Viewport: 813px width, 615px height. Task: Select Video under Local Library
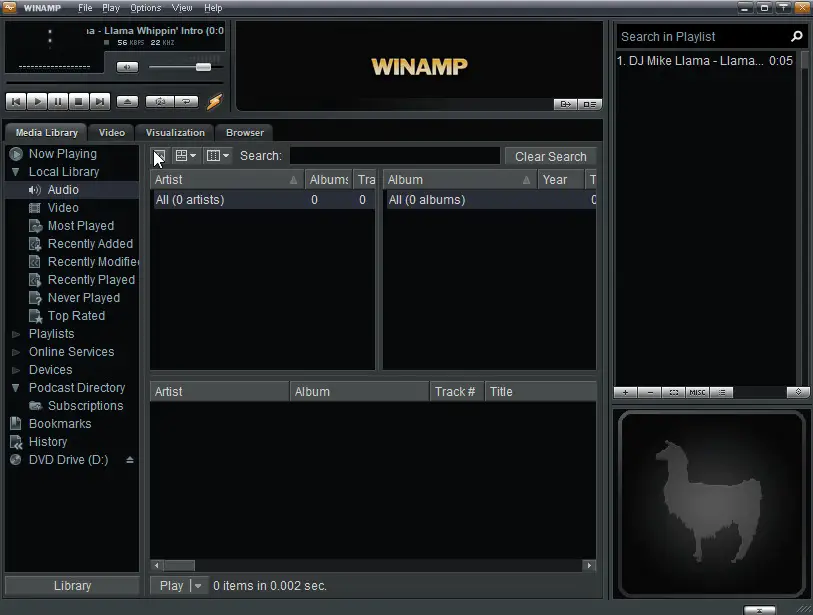point(63,208)
